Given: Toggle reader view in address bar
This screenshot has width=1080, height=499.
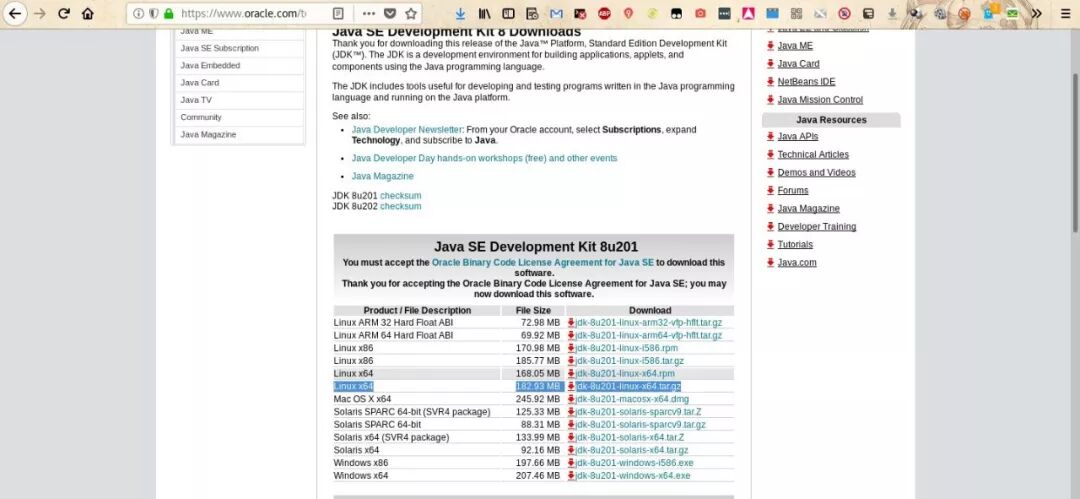Looking at the screenshot, I should point(338,14).
